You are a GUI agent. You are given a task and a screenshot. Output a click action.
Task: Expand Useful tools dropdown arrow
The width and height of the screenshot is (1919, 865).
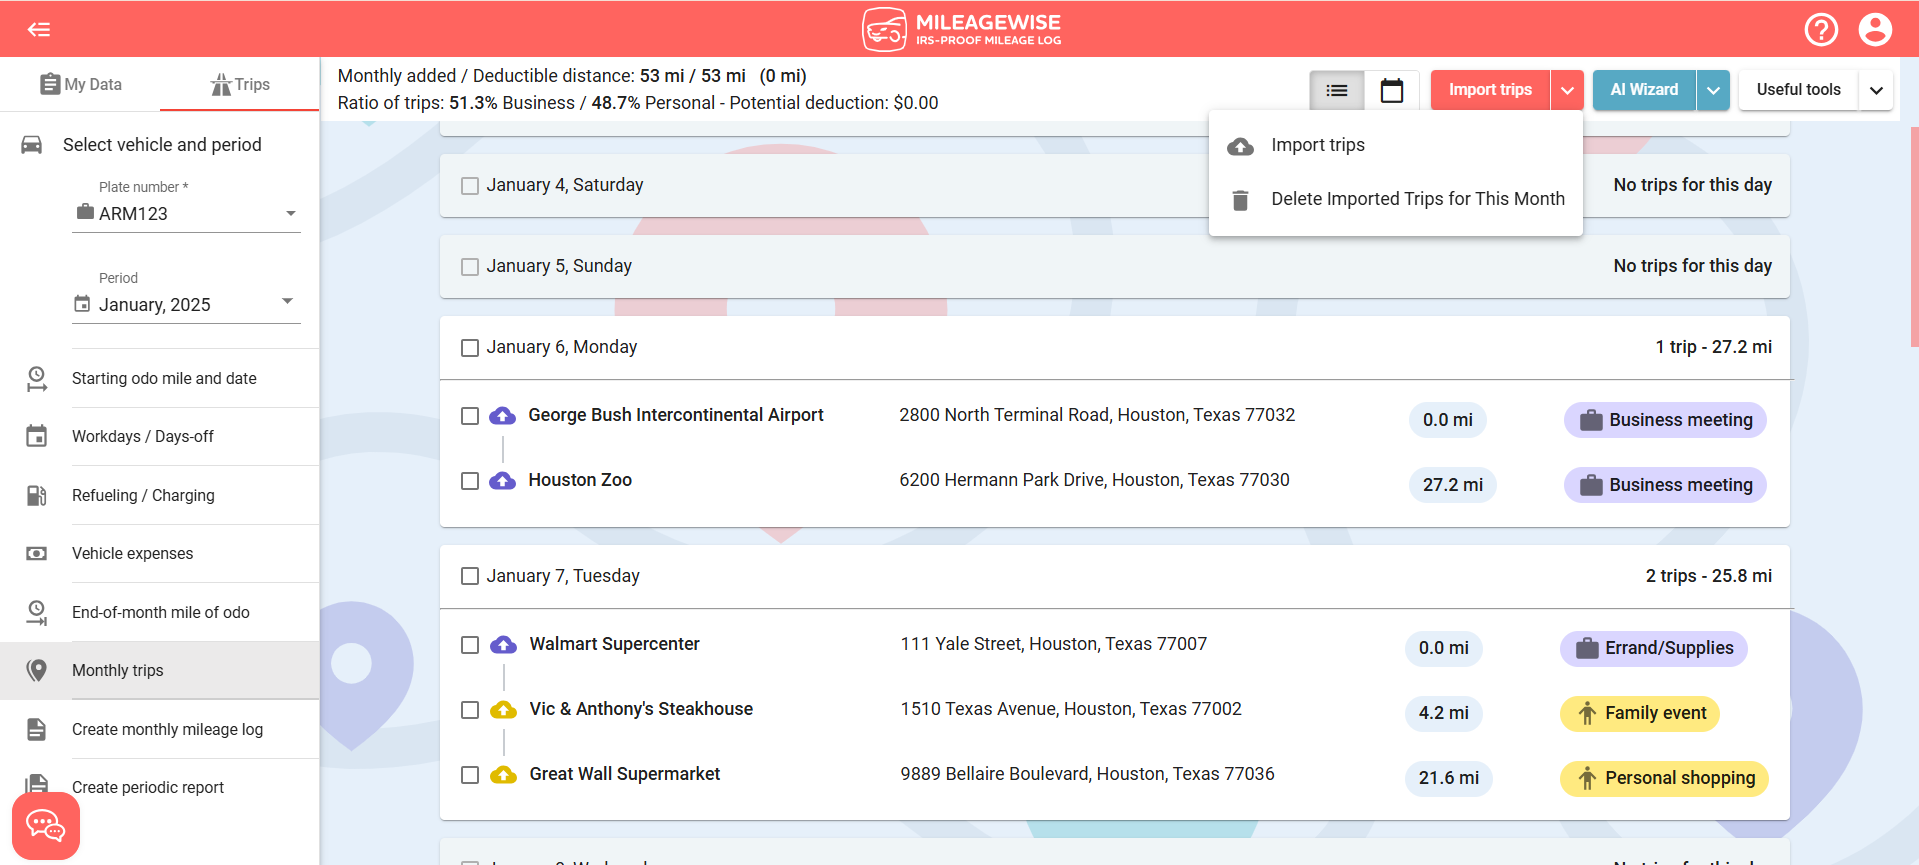click(1876, 90)
